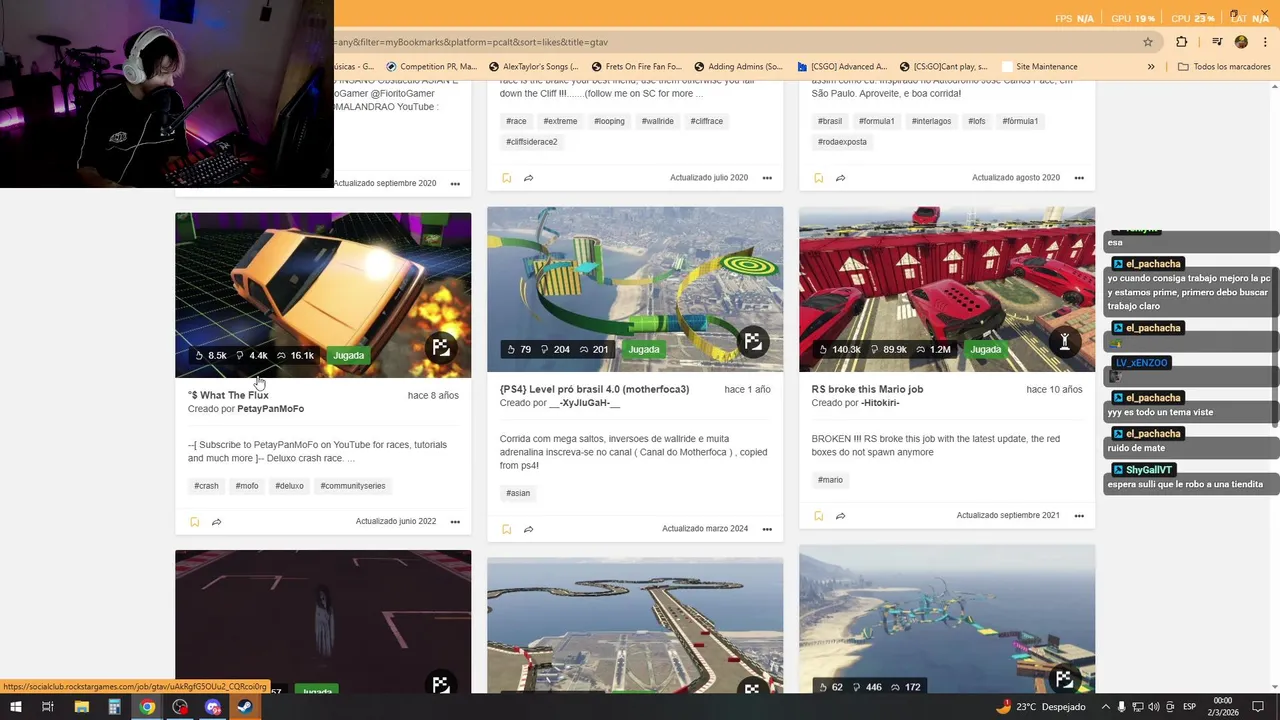Open more options for Level pró brasil job

tap(767, 529)
